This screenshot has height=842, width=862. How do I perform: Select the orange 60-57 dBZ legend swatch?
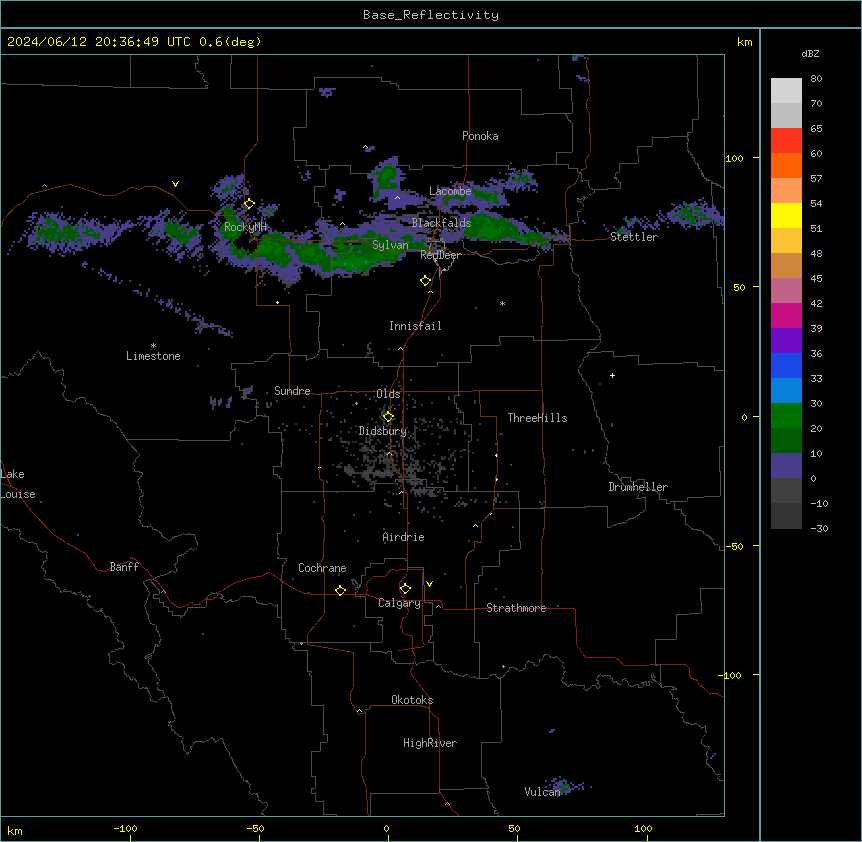786,165
